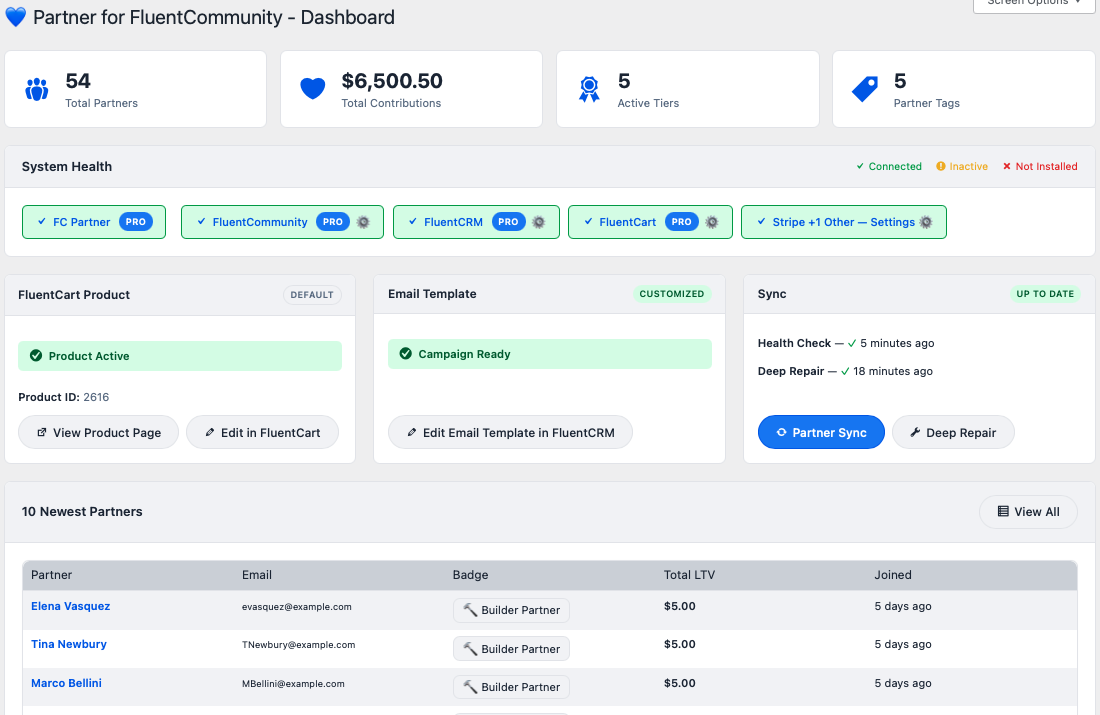
Task: Click the Total LTV column header
Action: tap(689, 575)
